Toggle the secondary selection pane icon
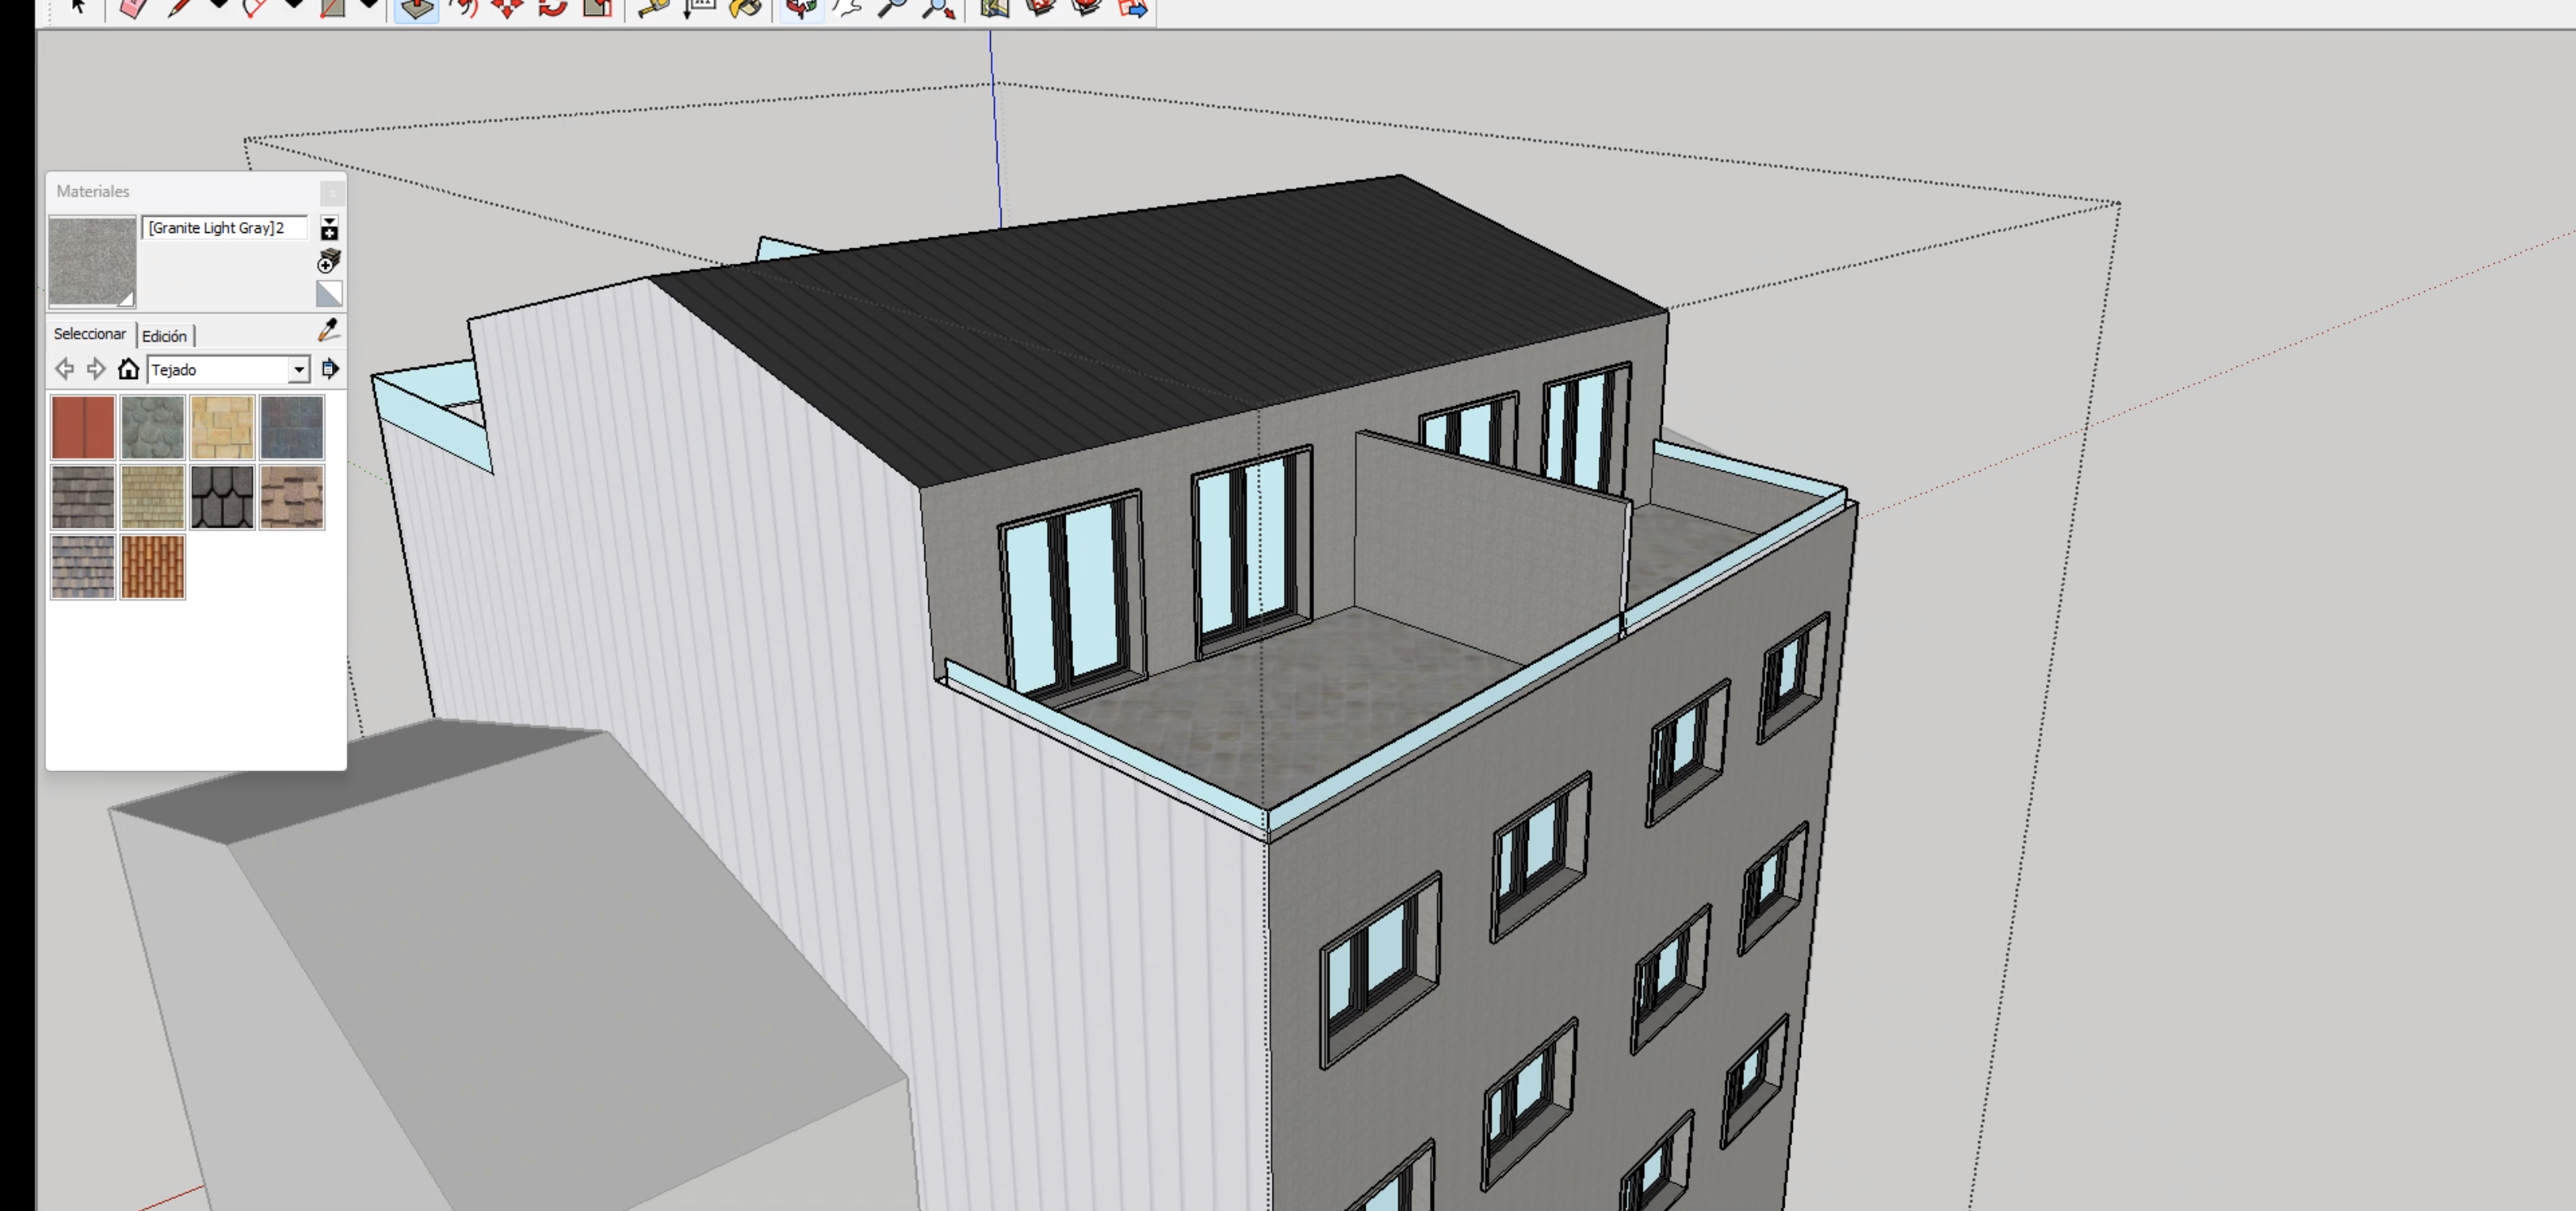 pos(329,228)
